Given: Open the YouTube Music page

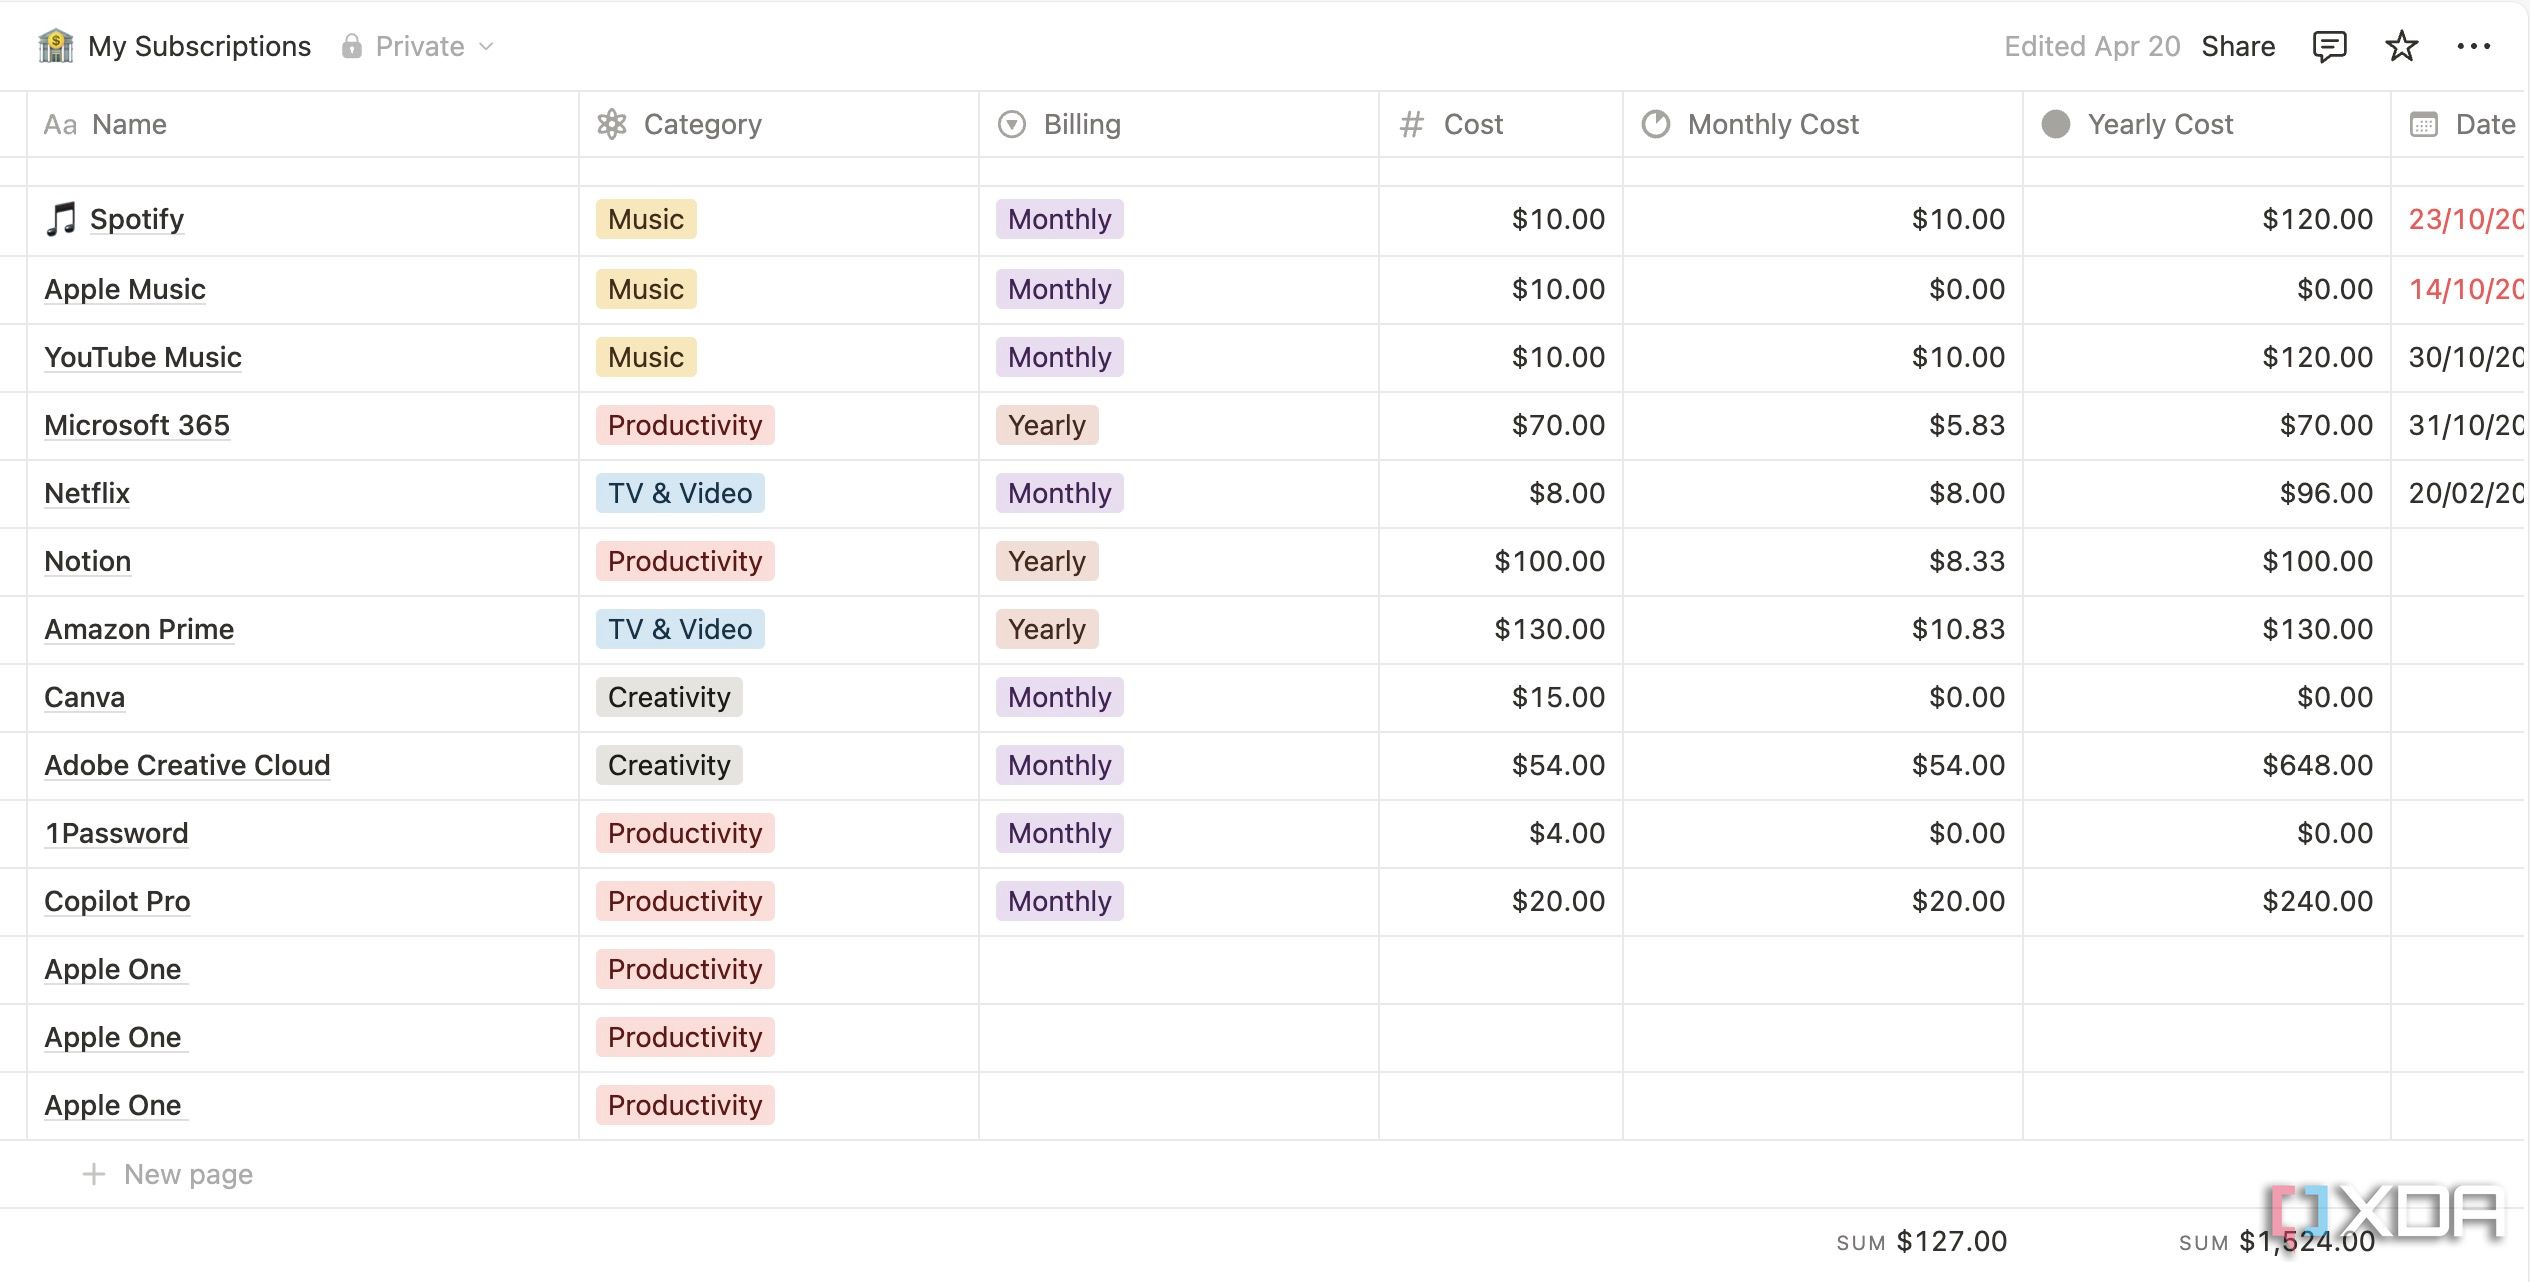Looking at the screenshot, I should (x=143, y=357).
